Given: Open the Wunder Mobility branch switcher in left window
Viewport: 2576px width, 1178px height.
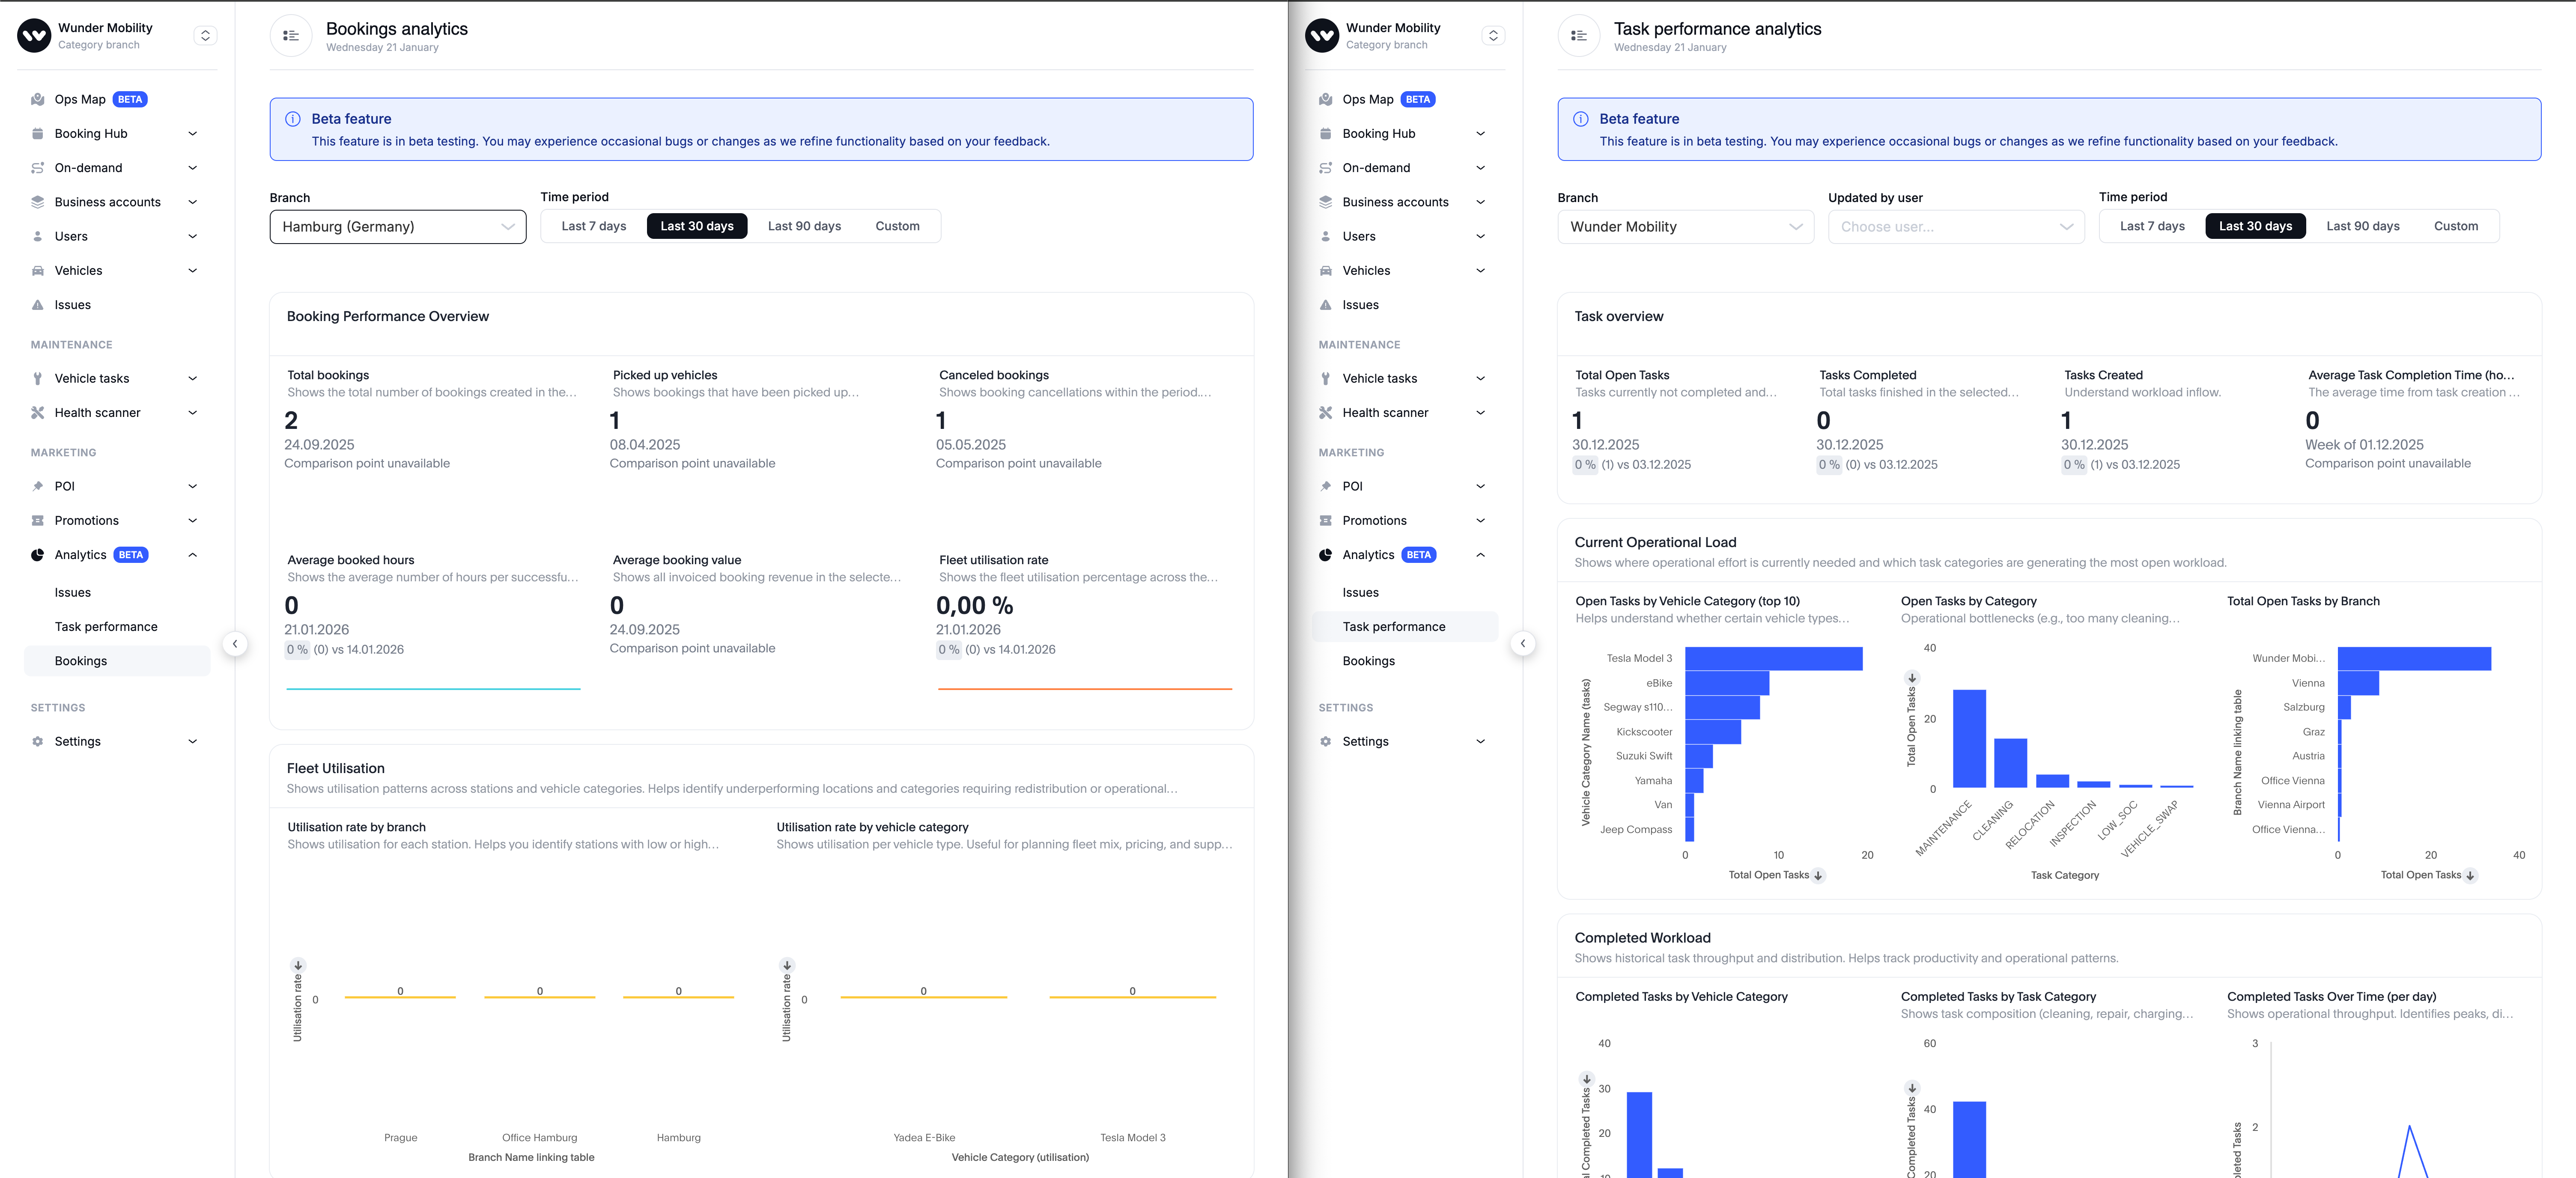Looking at the screenshot, I should coord(205,36).
